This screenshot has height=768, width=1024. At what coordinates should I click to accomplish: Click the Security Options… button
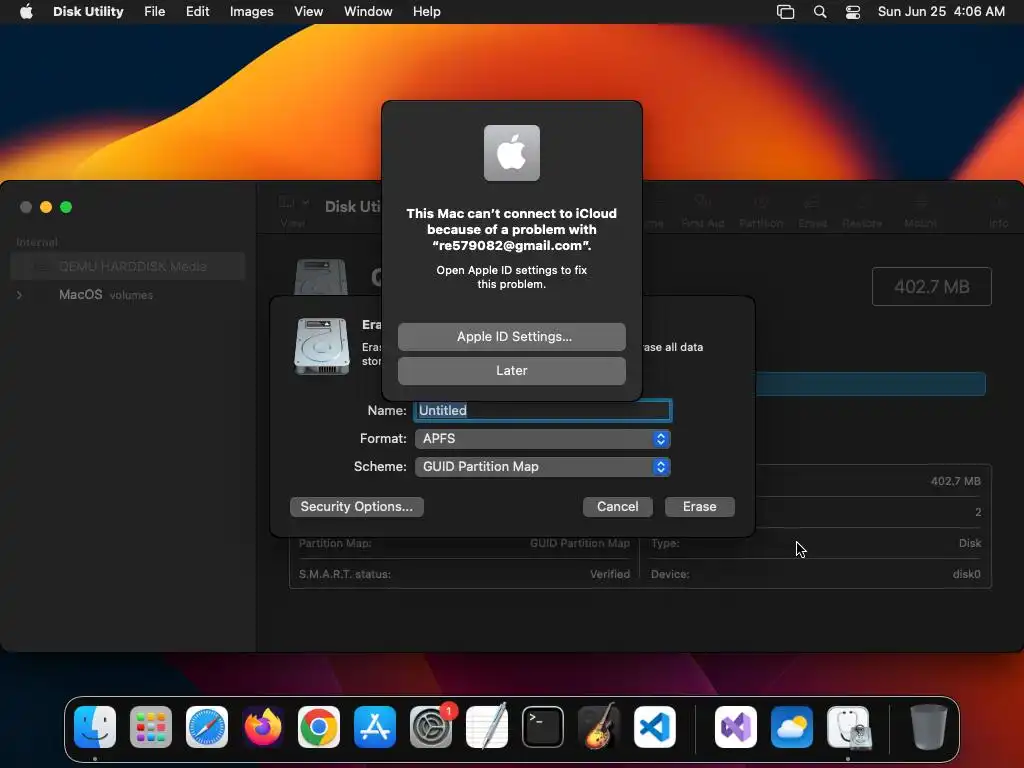pyautogui.click(x=357, y=507)
